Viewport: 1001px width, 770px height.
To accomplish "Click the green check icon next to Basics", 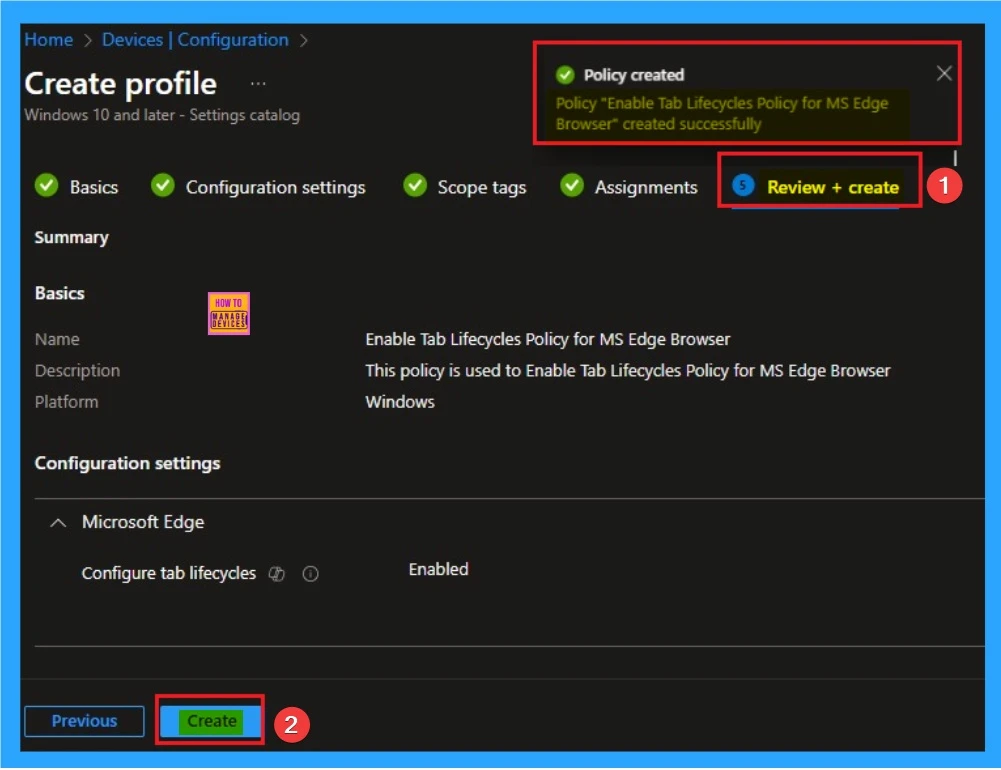I will pyautogui.click(x=46, y=185).
